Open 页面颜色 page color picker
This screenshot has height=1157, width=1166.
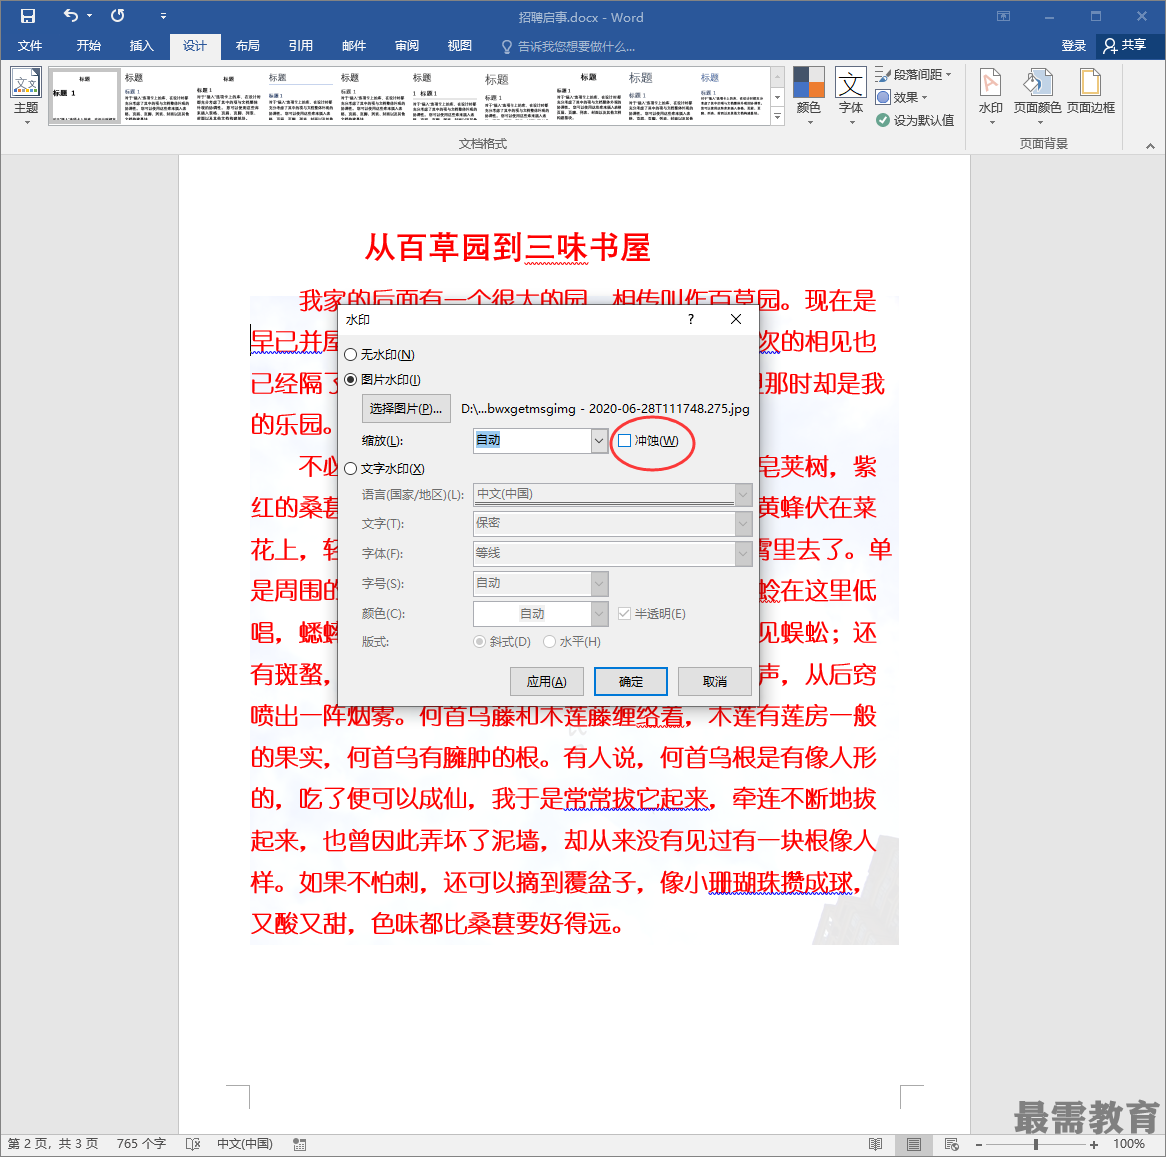[x=1037, y=96]
